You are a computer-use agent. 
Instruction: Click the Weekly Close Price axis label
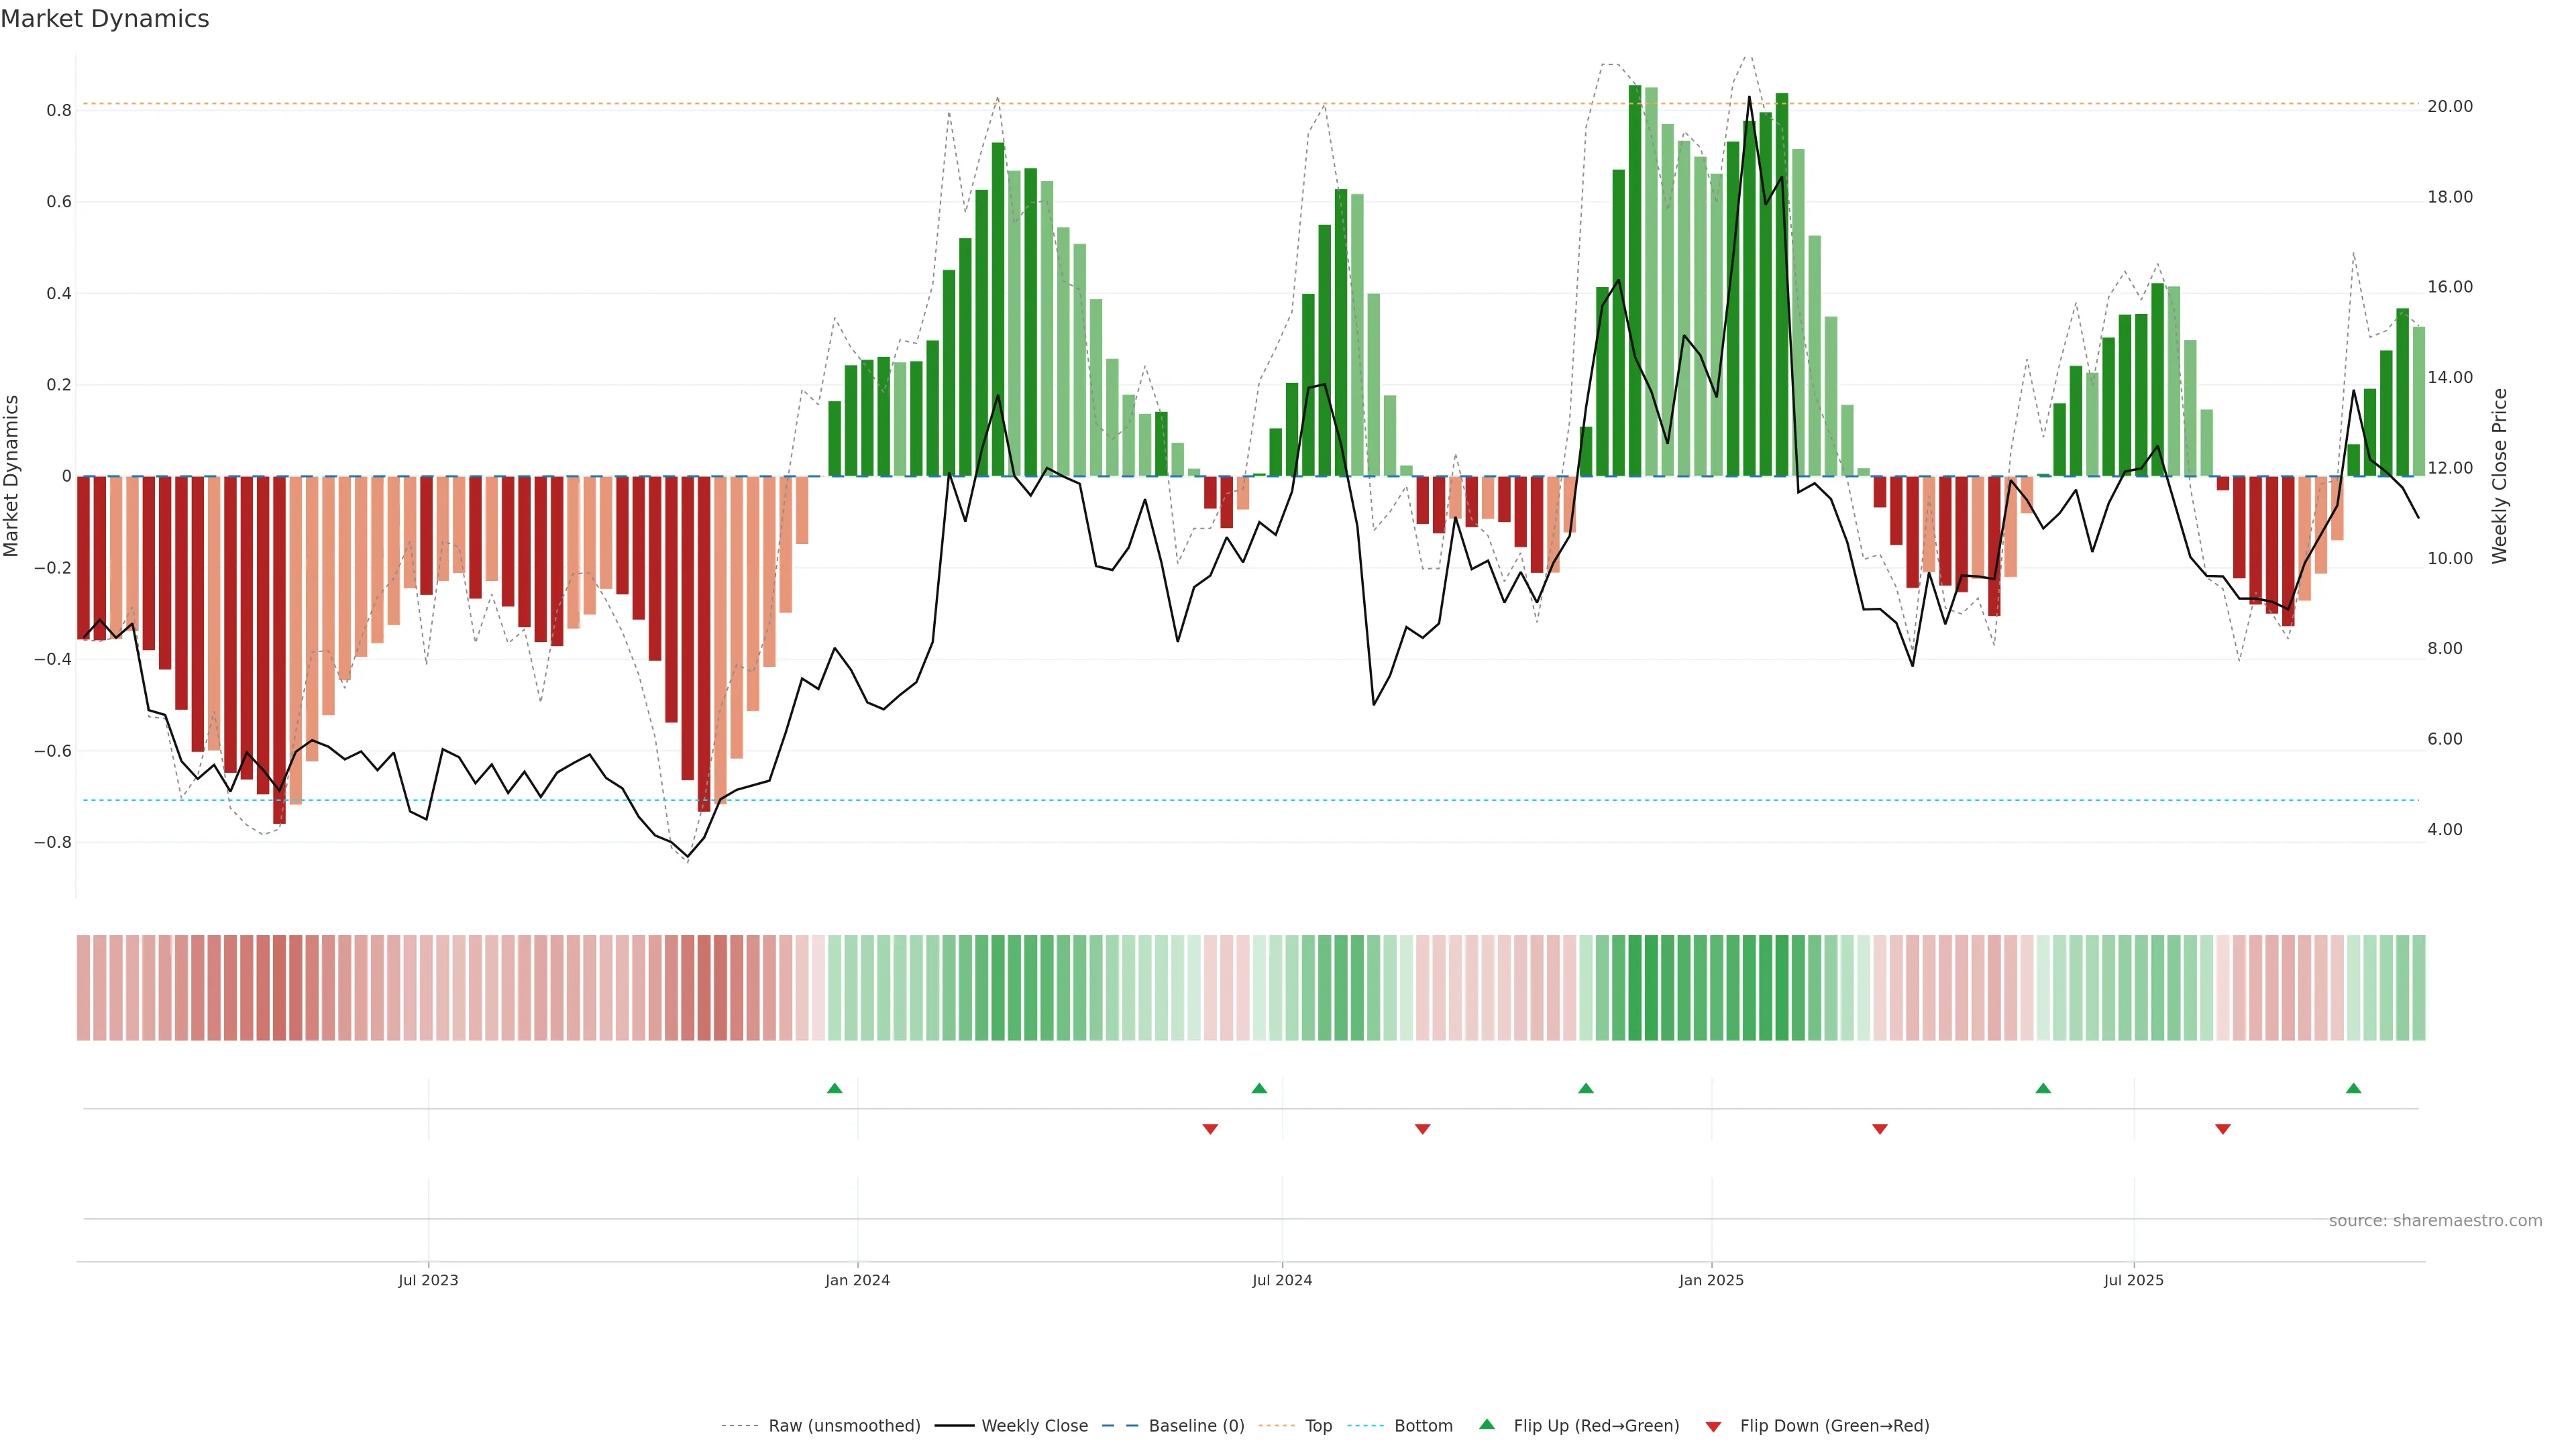pos(2500,476)
